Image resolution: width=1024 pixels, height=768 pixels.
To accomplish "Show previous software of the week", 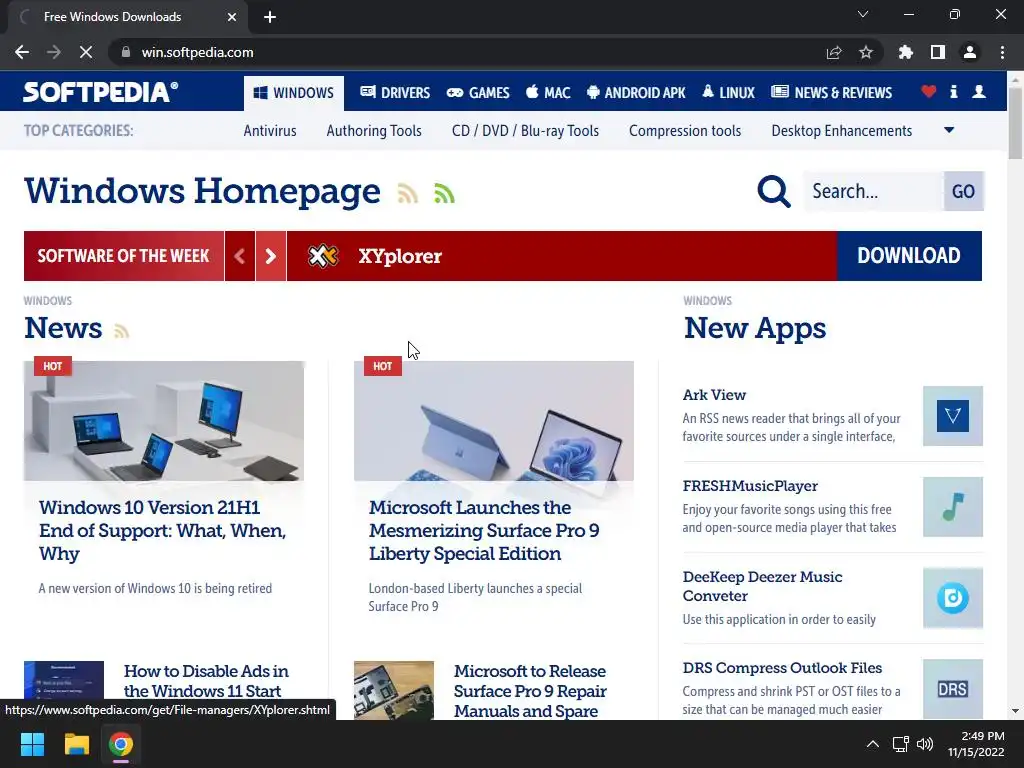I will [x=240, y=256].
